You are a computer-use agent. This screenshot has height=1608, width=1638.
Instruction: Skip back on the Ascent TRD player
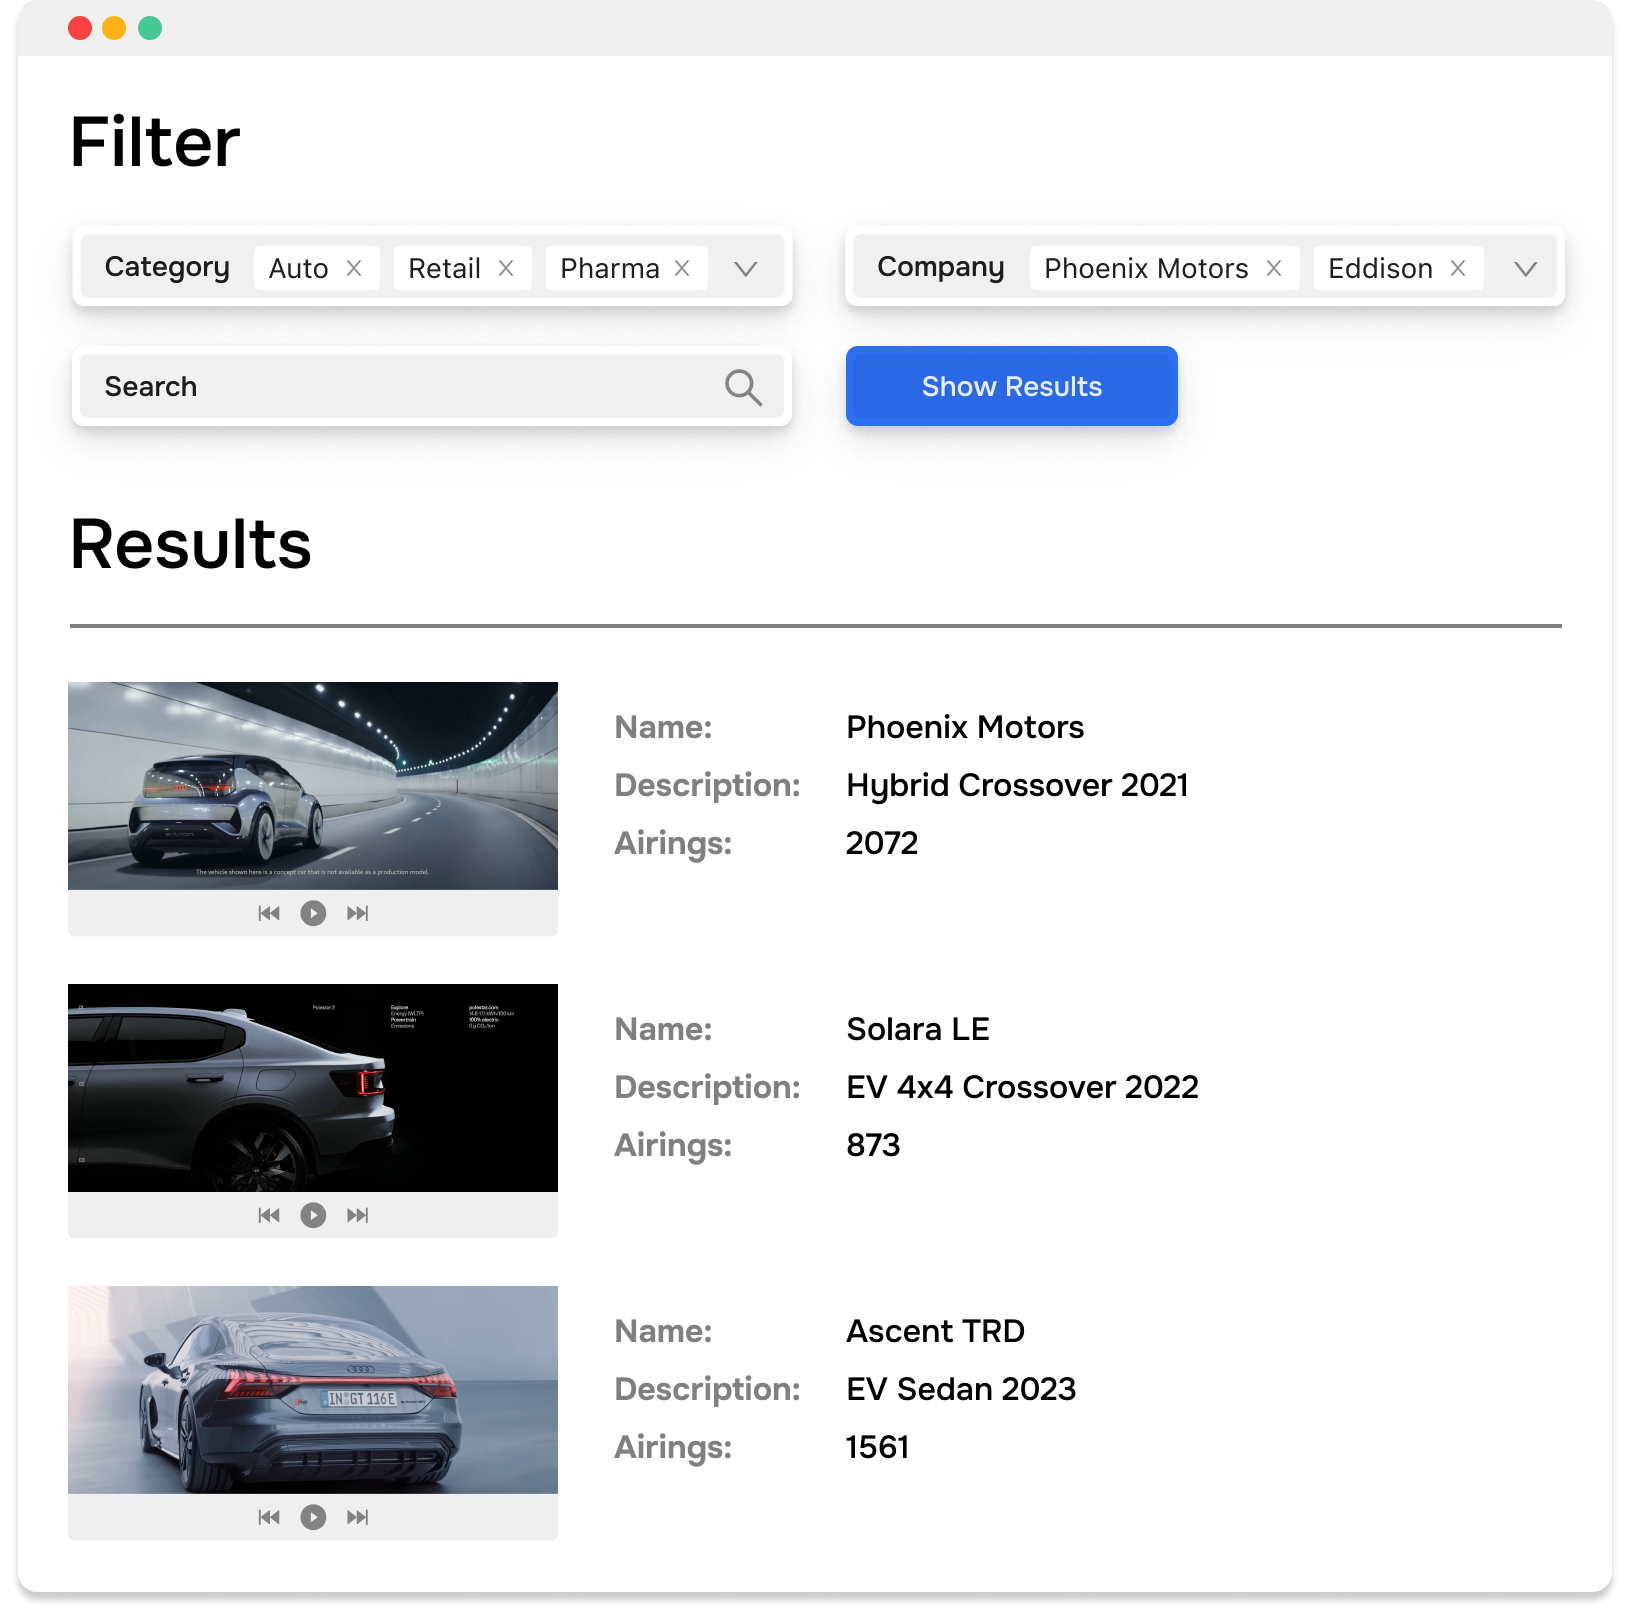[x=269, y=1516]
